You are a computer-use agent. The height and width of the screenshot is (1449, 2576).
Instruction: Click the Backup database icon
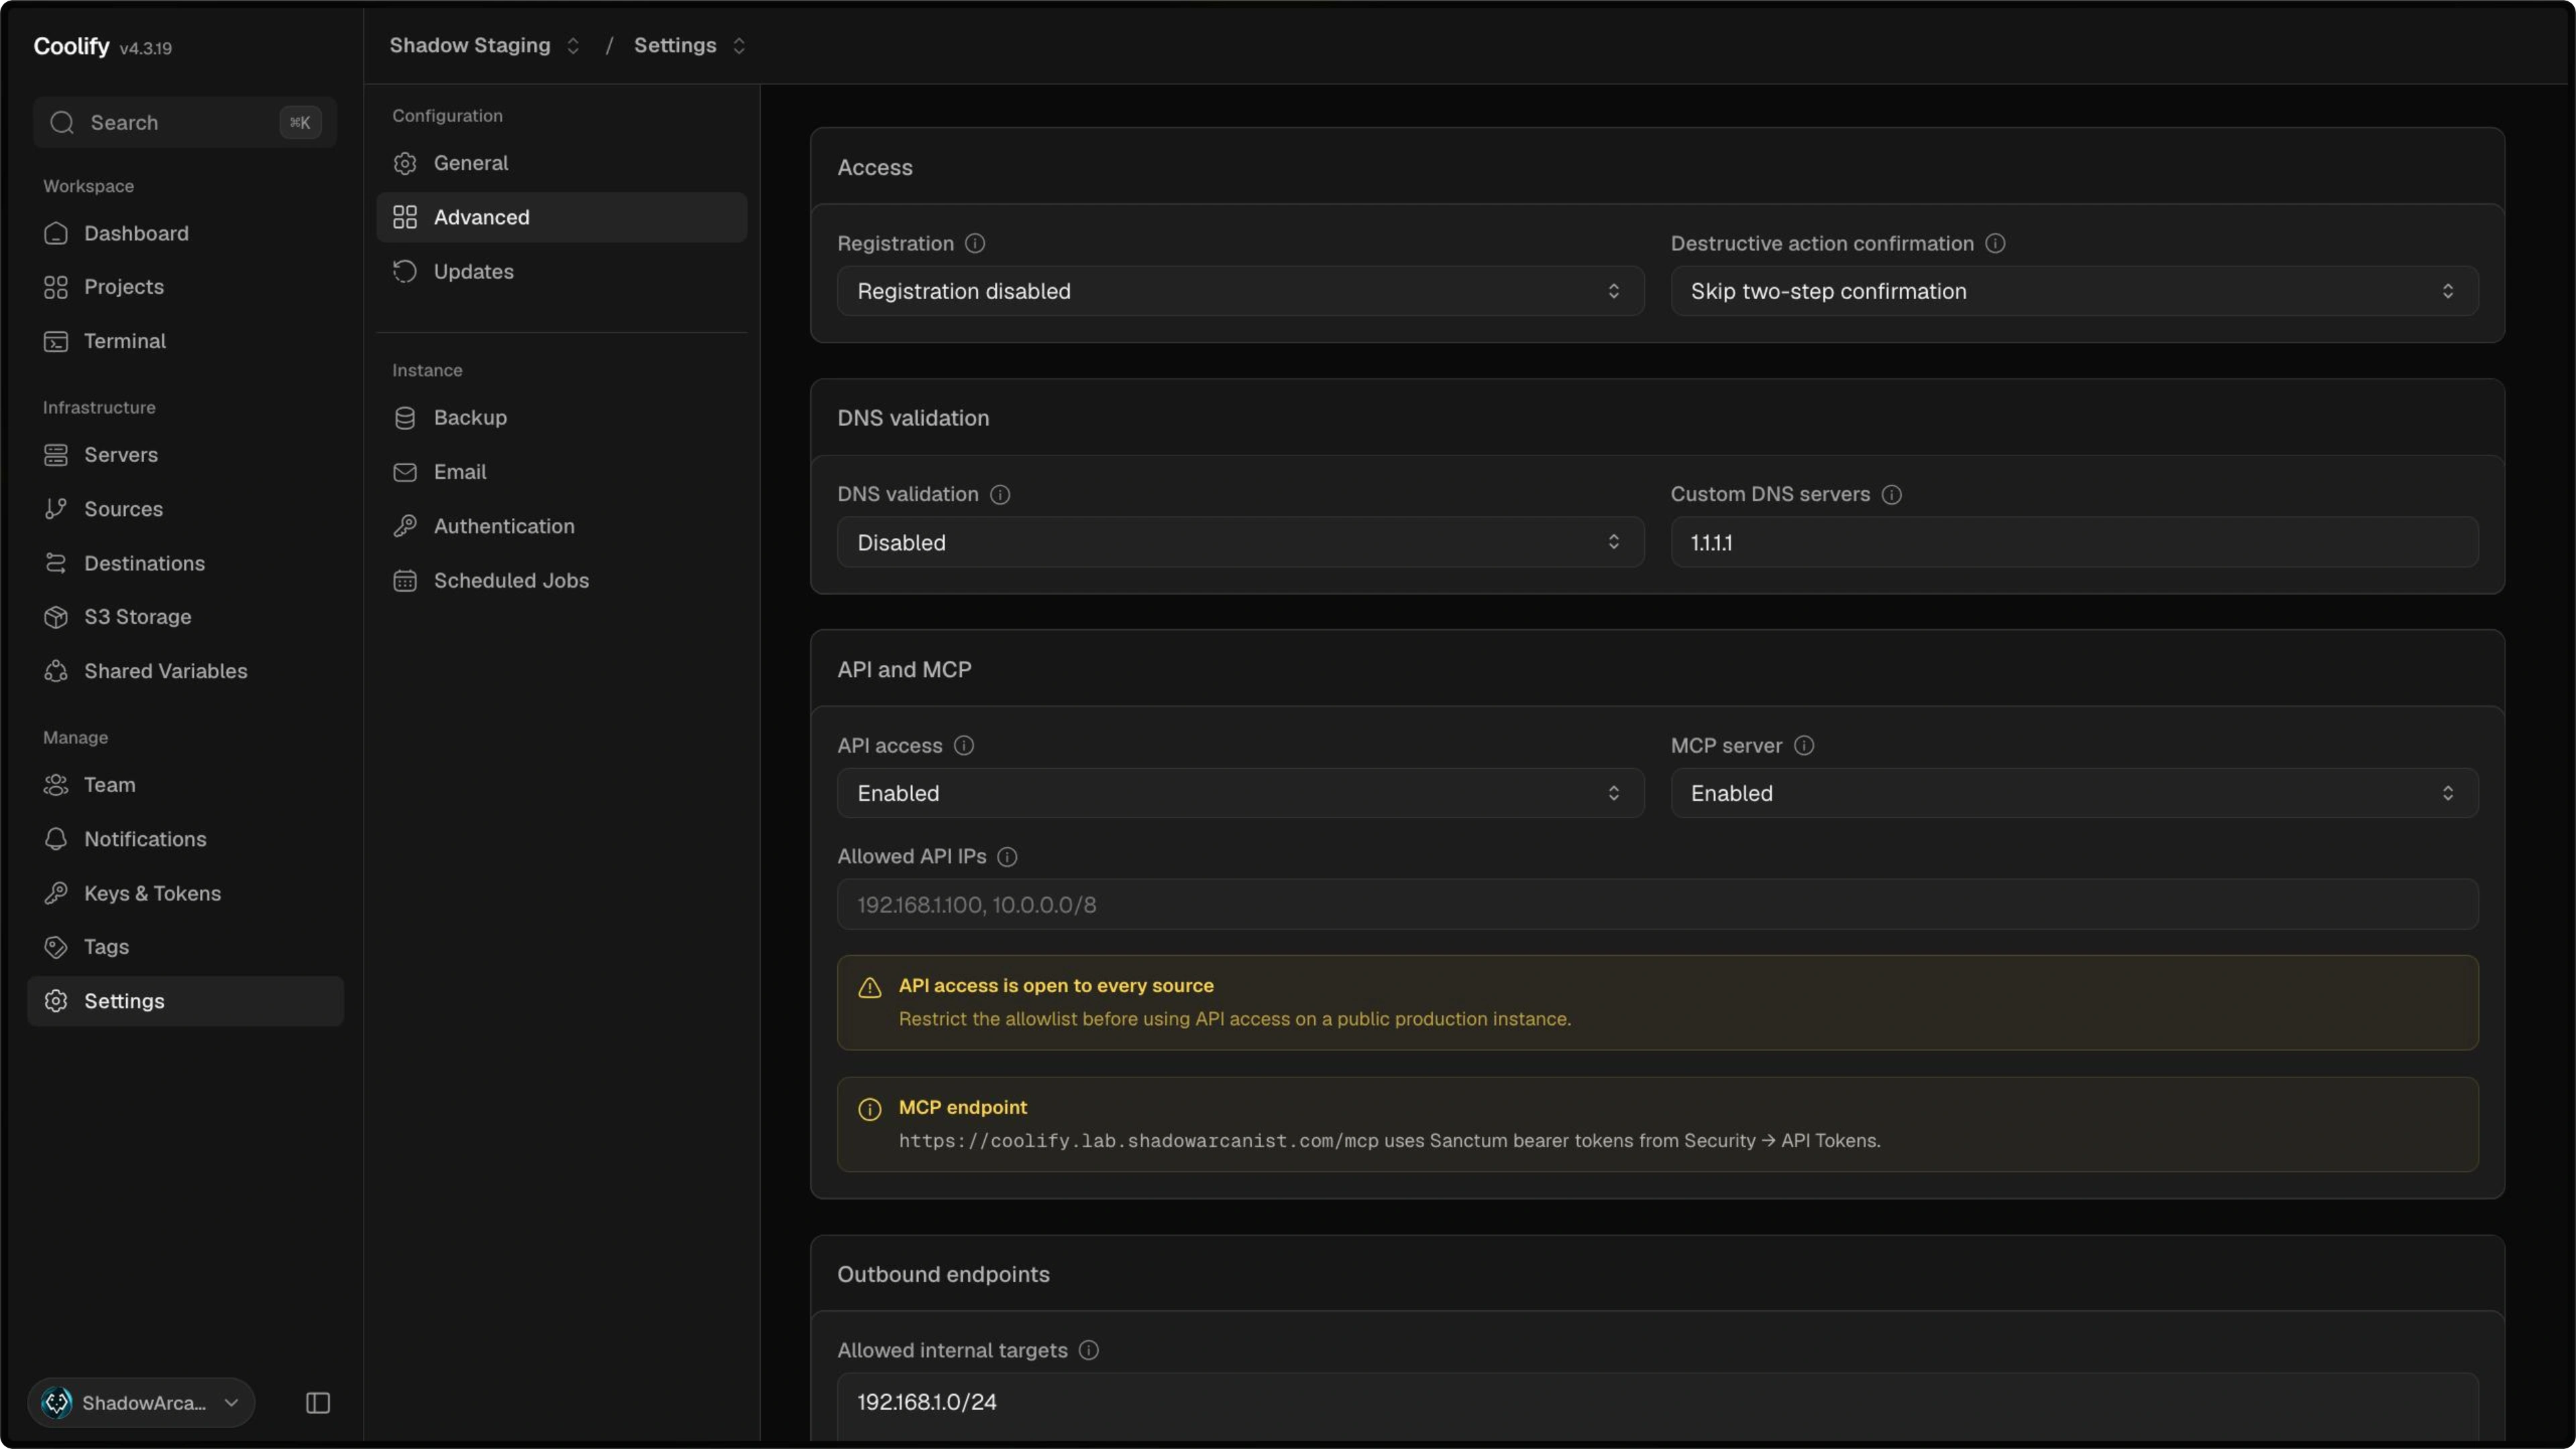click(x=405, y=418)
